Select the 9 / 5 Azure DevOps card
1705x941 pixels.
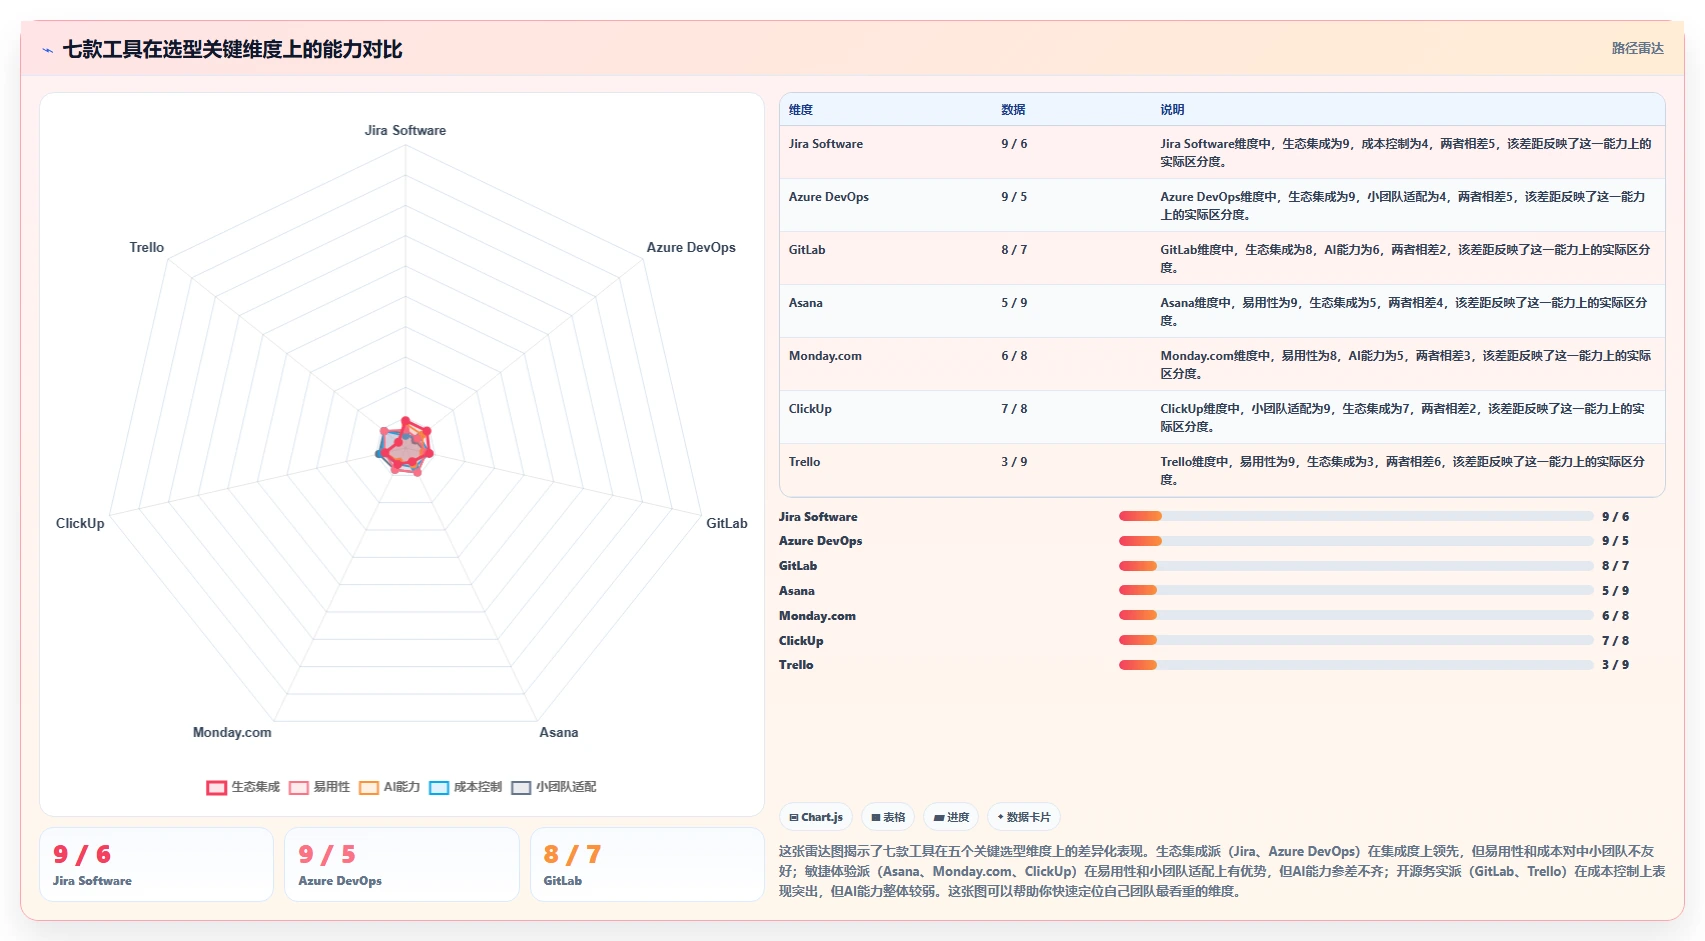402,865
